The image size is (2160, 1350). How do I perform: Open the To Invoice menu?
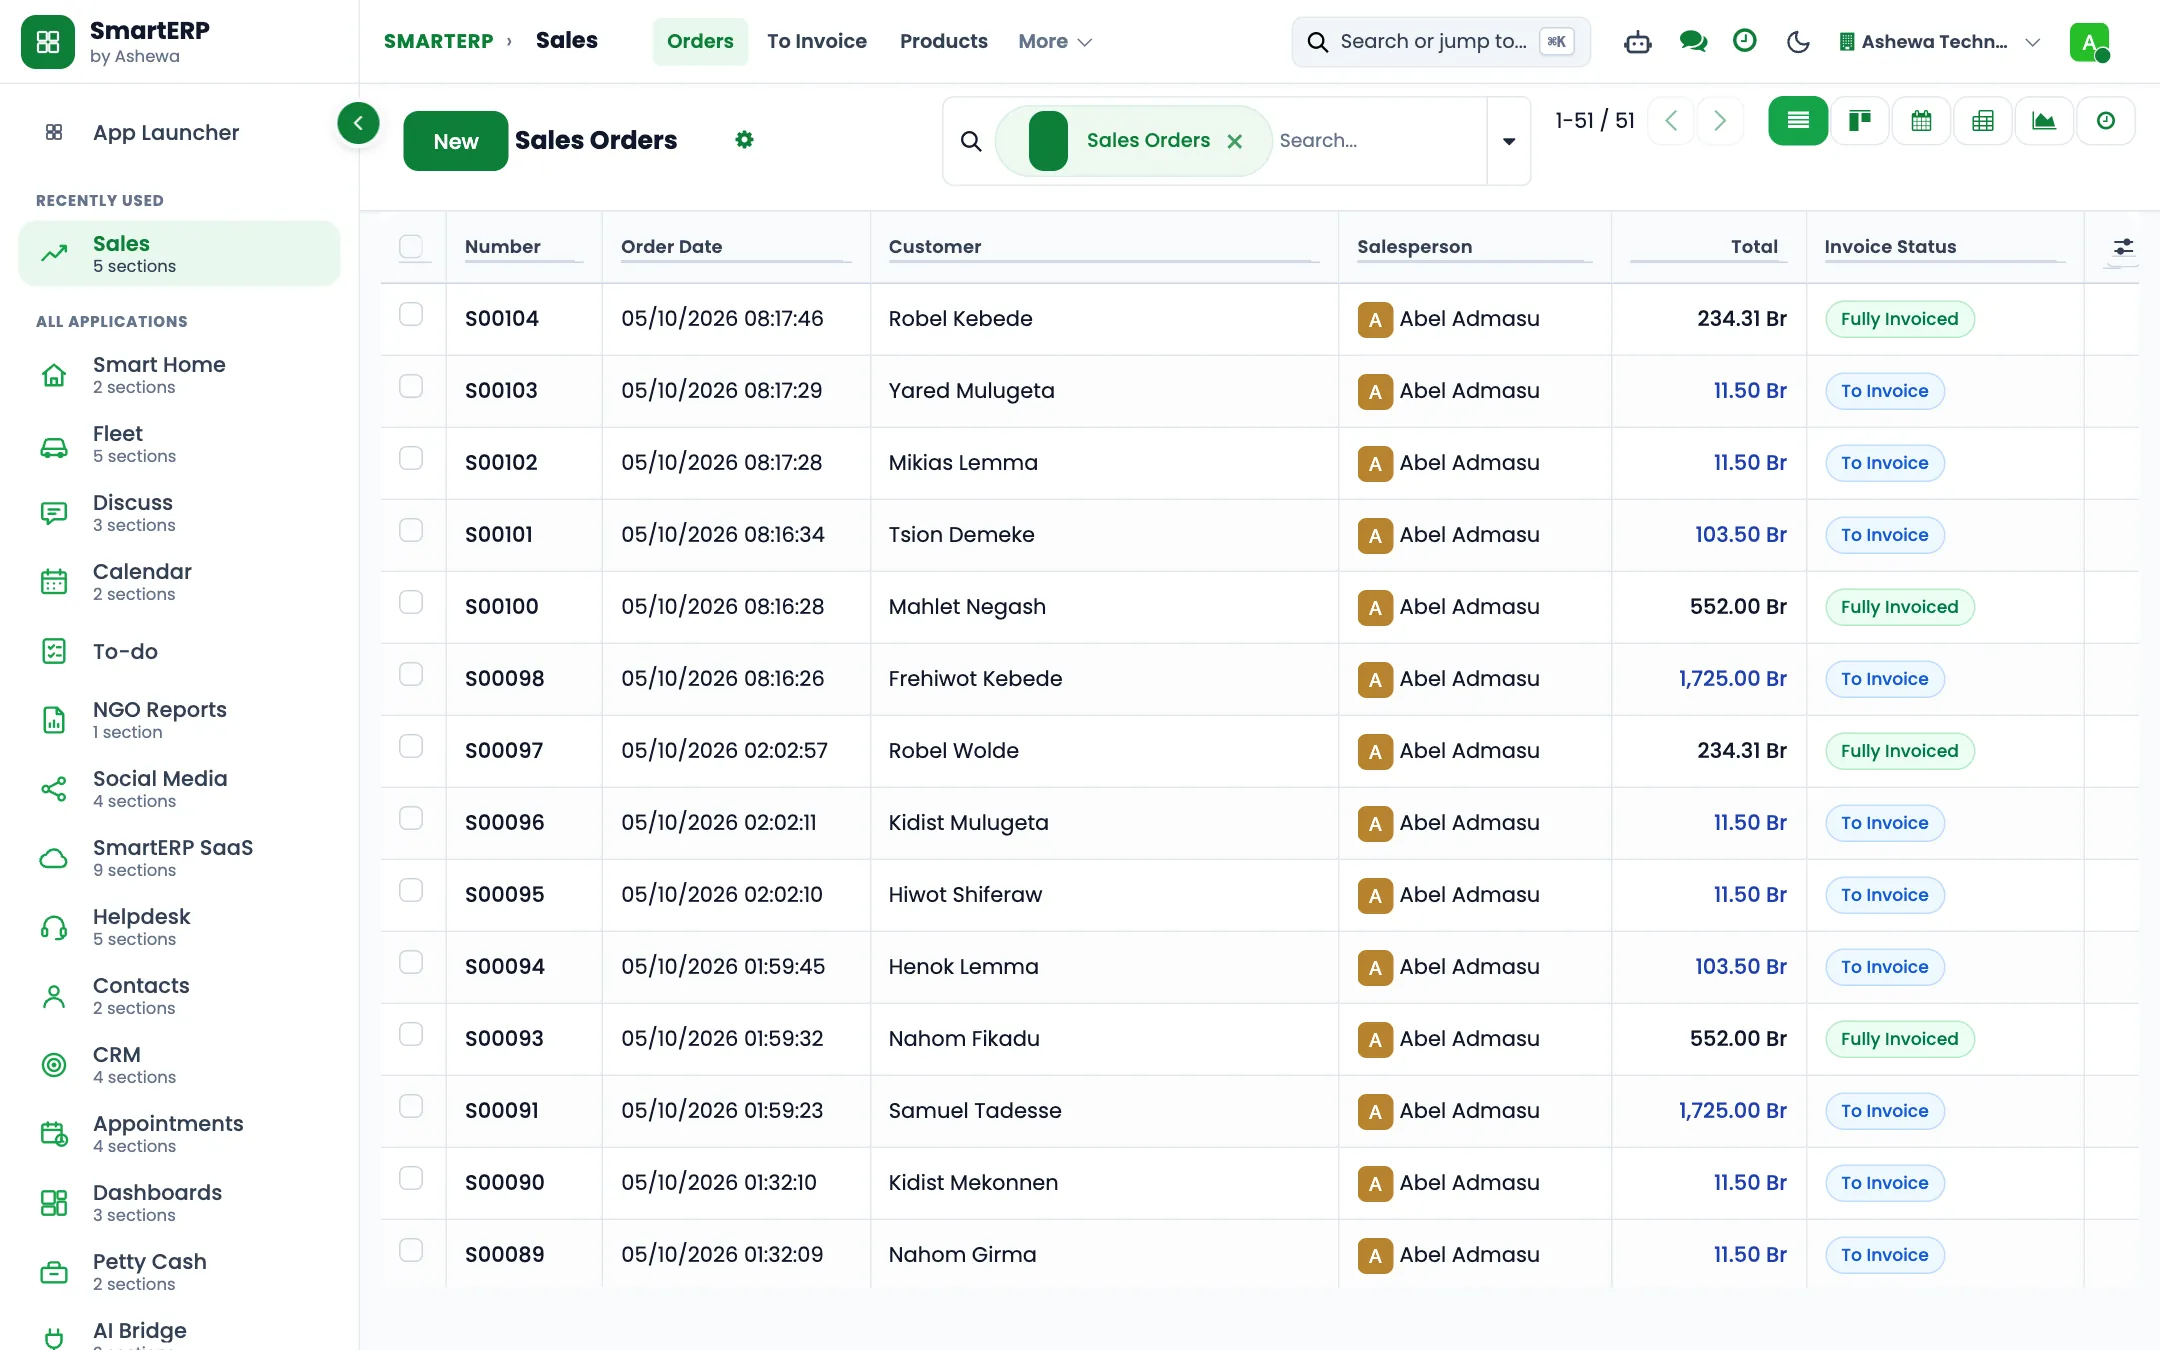coord(817,42)
